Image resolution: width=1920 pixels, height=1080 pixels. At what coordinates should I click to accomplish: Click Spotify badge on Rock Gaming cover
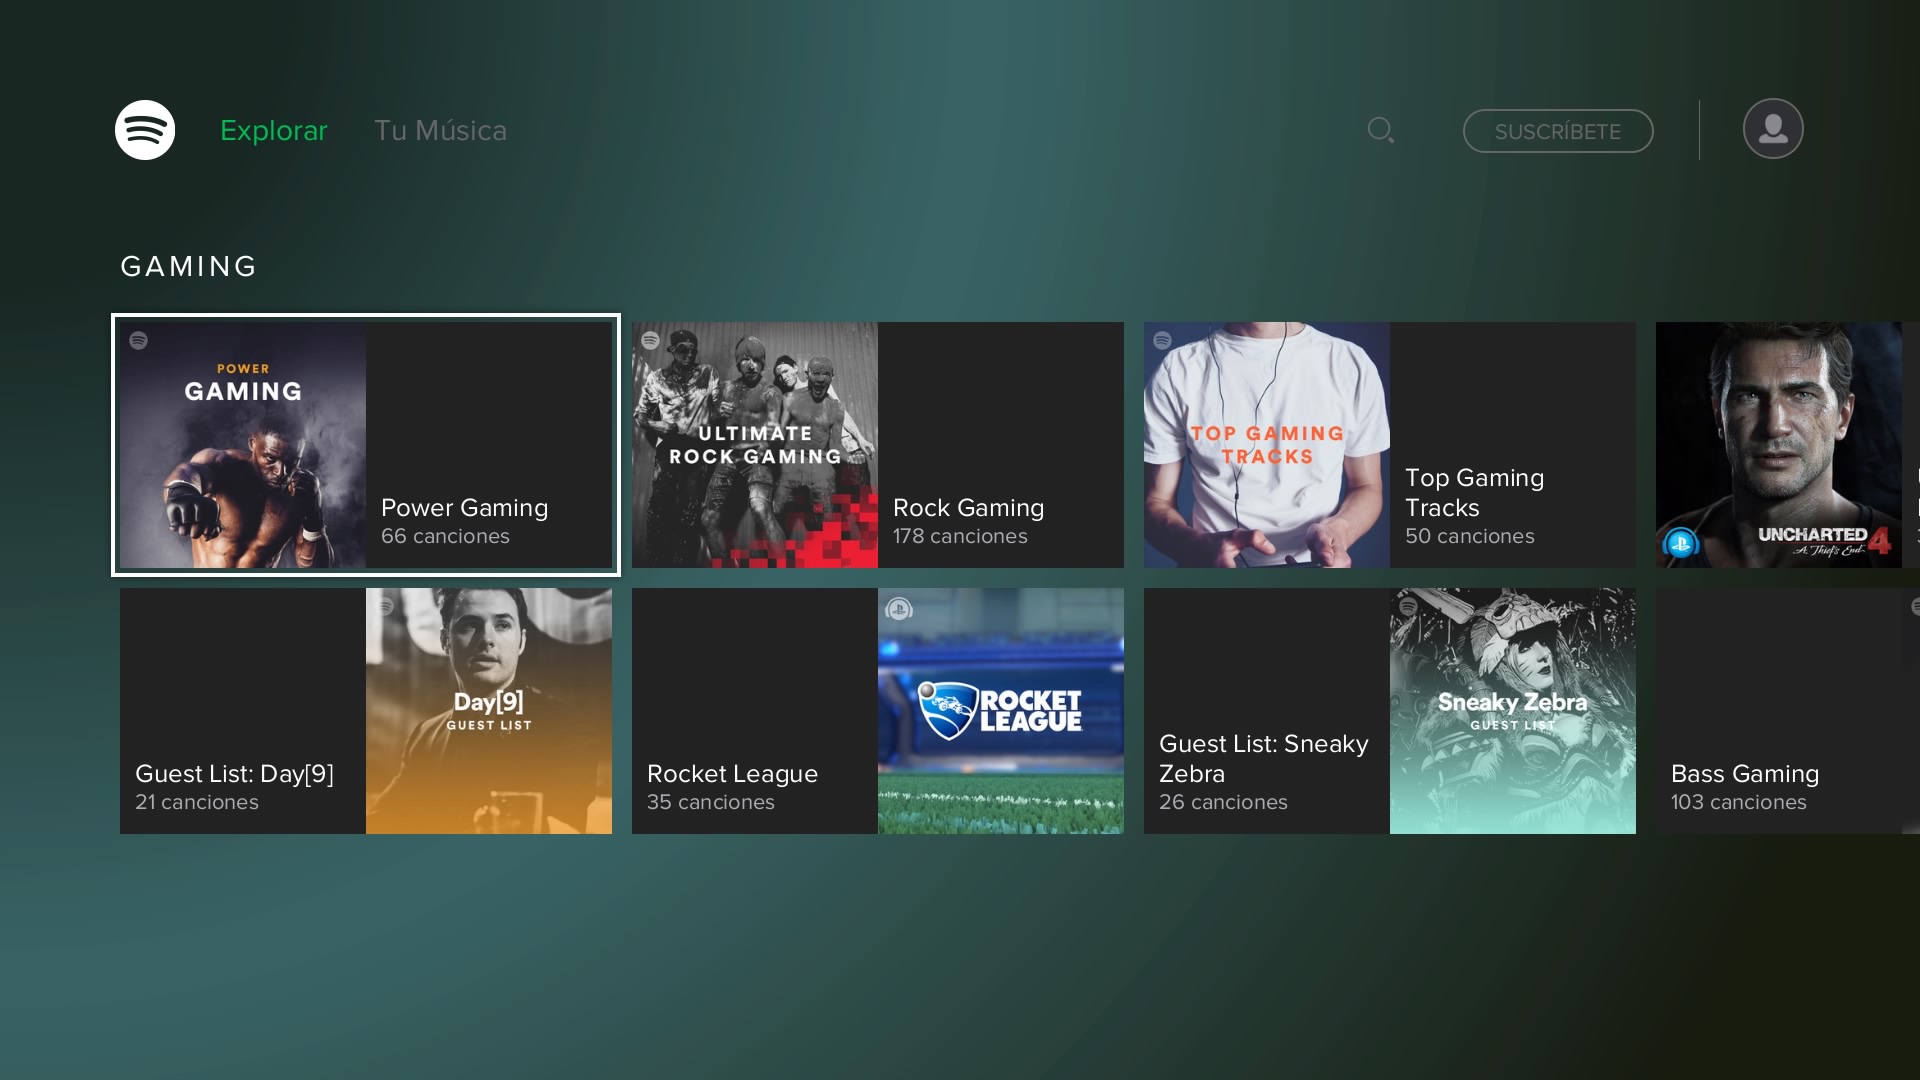(651, 341)
